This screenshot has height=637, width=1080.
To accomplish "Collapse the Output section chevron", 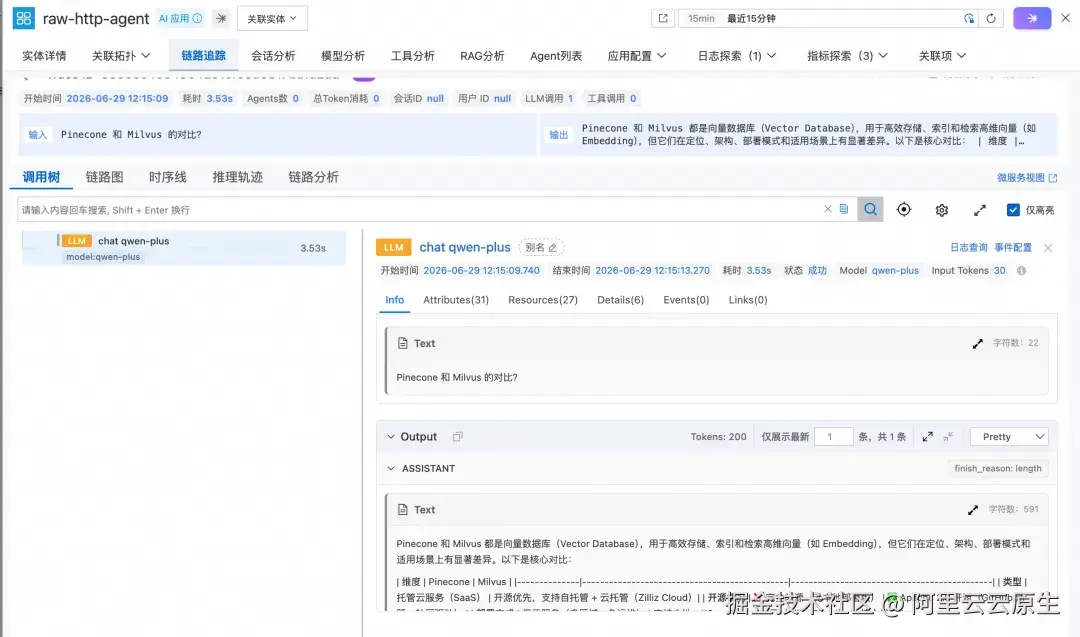I will (x=391, y=437).
